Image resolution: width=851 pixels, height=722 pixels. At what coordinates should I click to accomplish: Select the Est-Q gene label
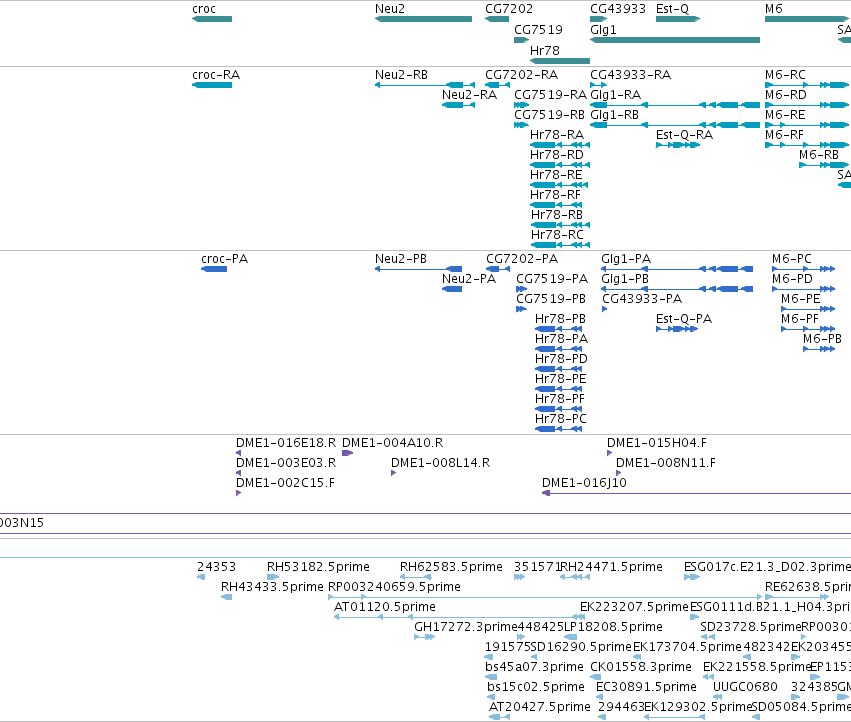click(672, 9)
